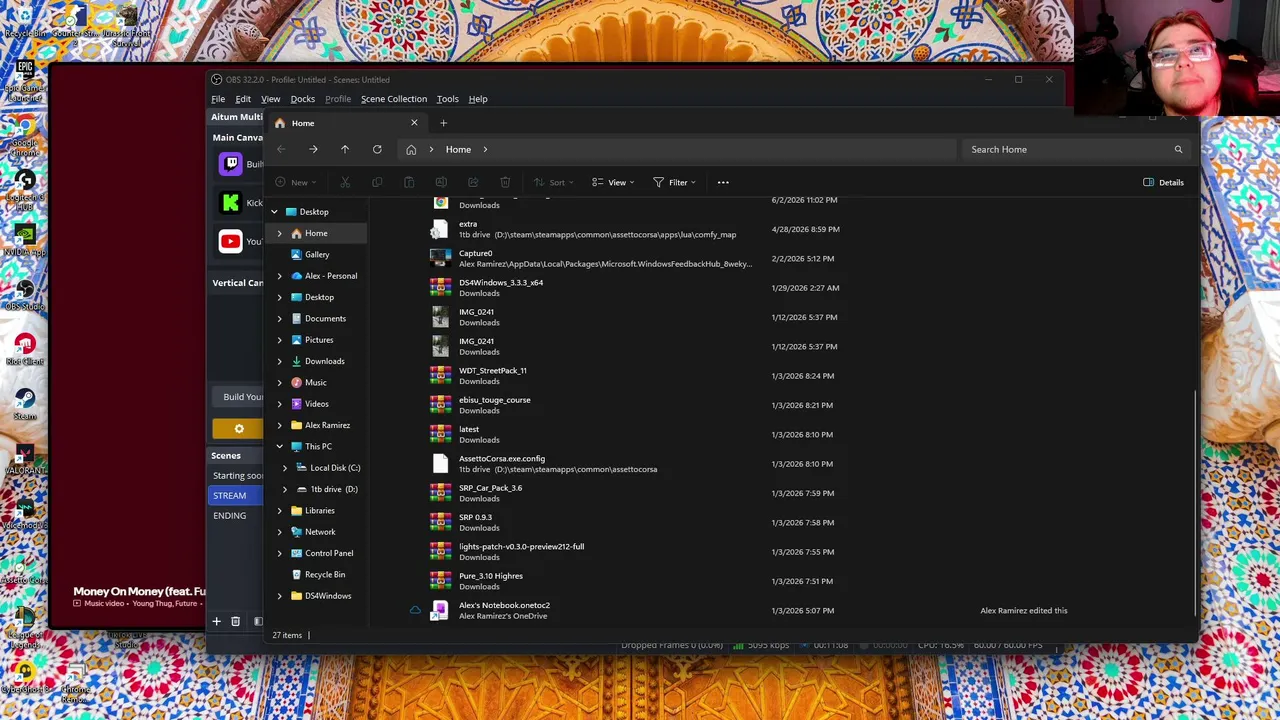Select the Alex's Notebook.onetoc2 file icon
Viewport: 1280px width, 720px height.
440,610
